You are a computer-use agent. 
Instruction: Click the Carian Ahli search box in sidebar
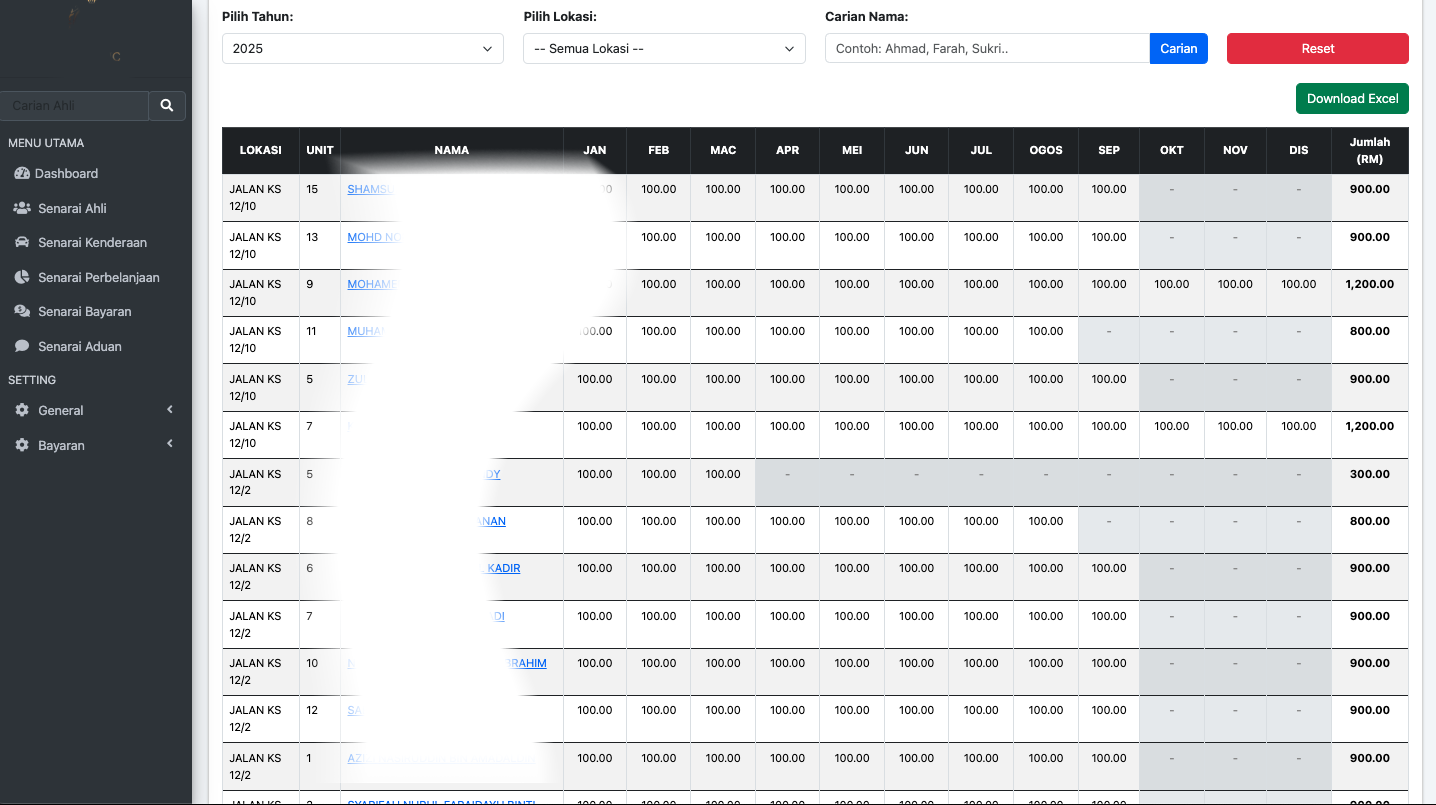click(x=74, y=105)
